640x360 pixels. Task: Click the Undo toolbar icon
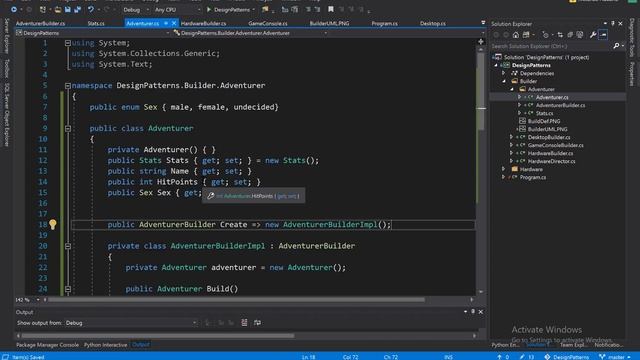click(x=91, y=9)
